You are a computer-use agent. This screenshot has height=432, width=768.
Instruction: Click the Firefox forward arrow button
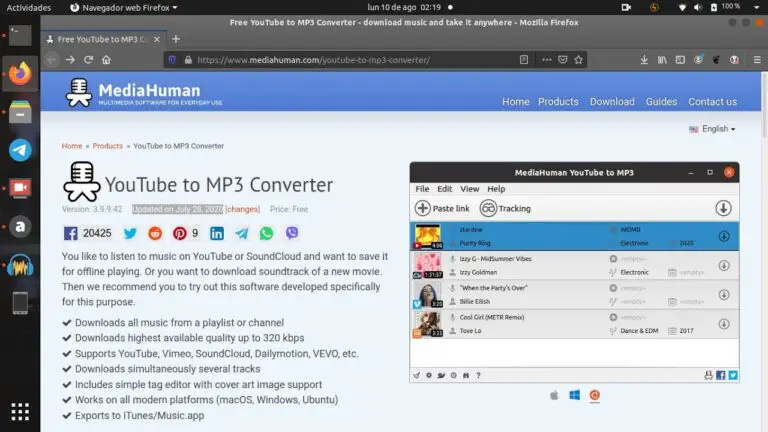70,60
